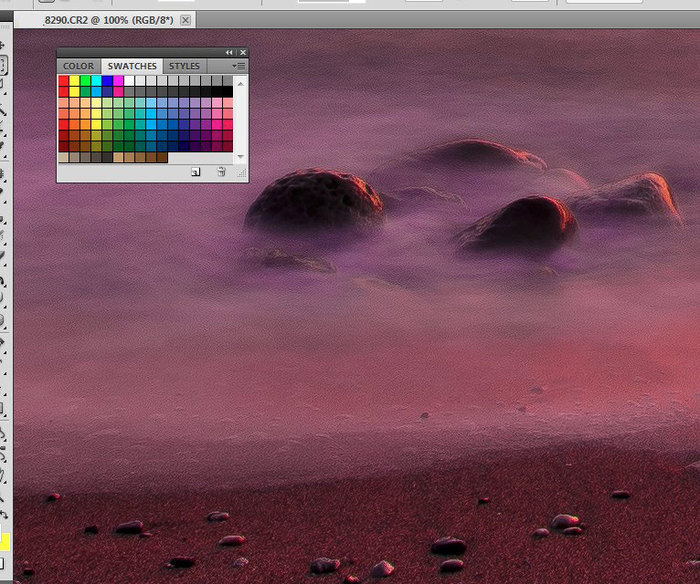Pick the black swatch ending second row
This screenshot has height=584, width=700.
point(228,91)
